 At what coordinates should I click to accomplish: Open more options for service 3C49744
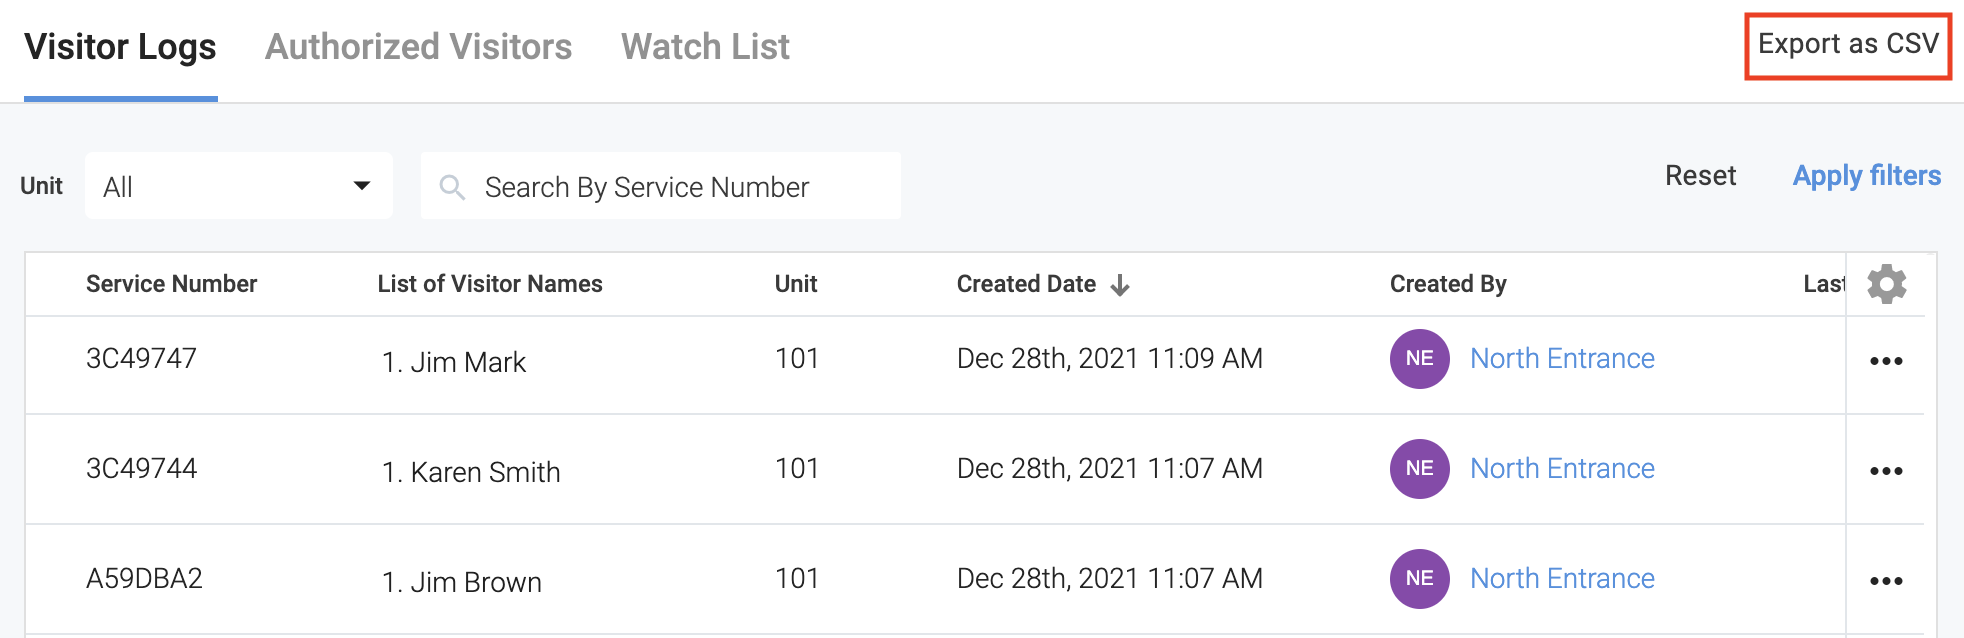point(1886,471)
